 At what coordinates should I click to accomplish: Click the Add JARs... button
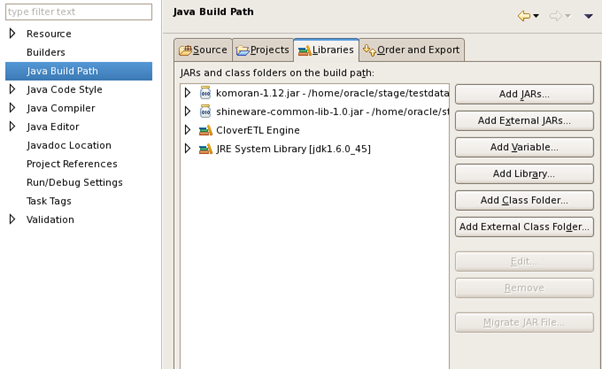click(x=524, y=94)
